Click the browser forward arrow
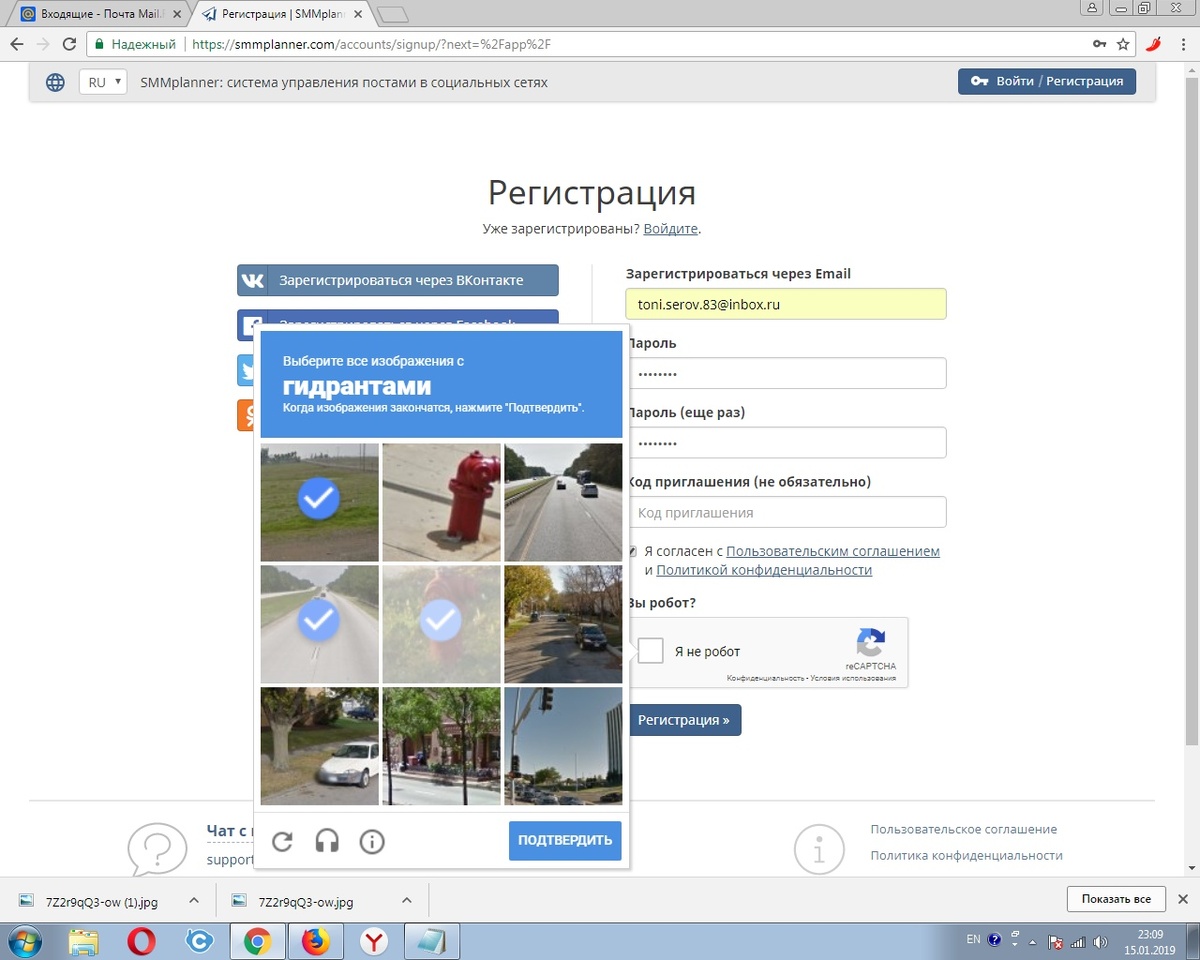1200x960 pixels. click(x=43, y=44)
